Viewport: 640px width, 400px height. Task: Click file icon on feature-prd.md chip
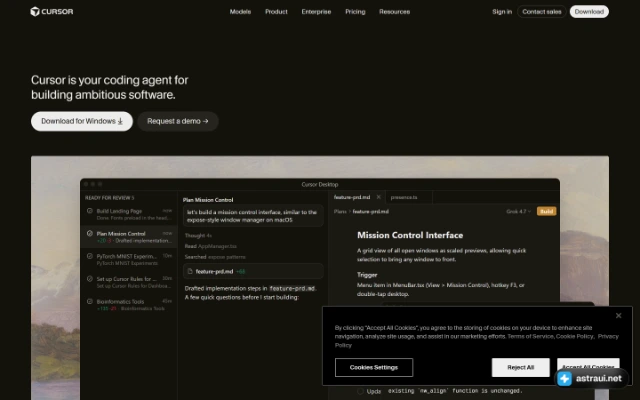pos(190,271)
